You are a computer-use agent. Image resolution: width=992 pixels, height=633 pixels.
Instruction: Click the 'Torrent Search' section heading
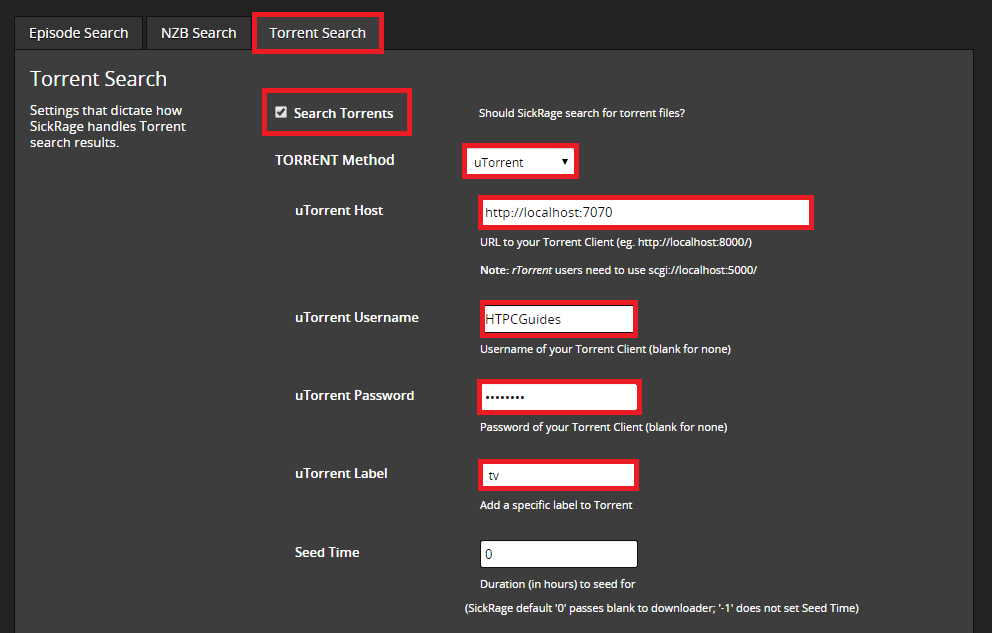click(98, 79)
